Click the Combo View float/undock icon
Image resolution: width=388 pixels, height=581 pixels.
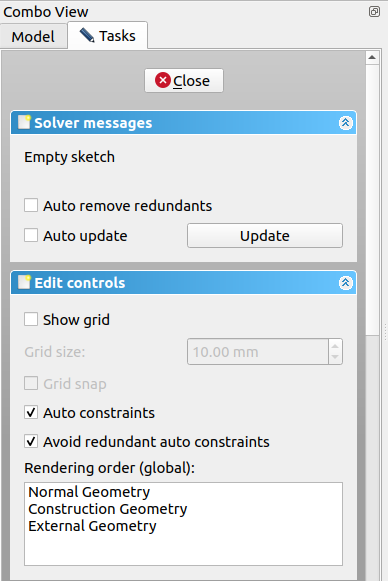click(x=374, y=11)
